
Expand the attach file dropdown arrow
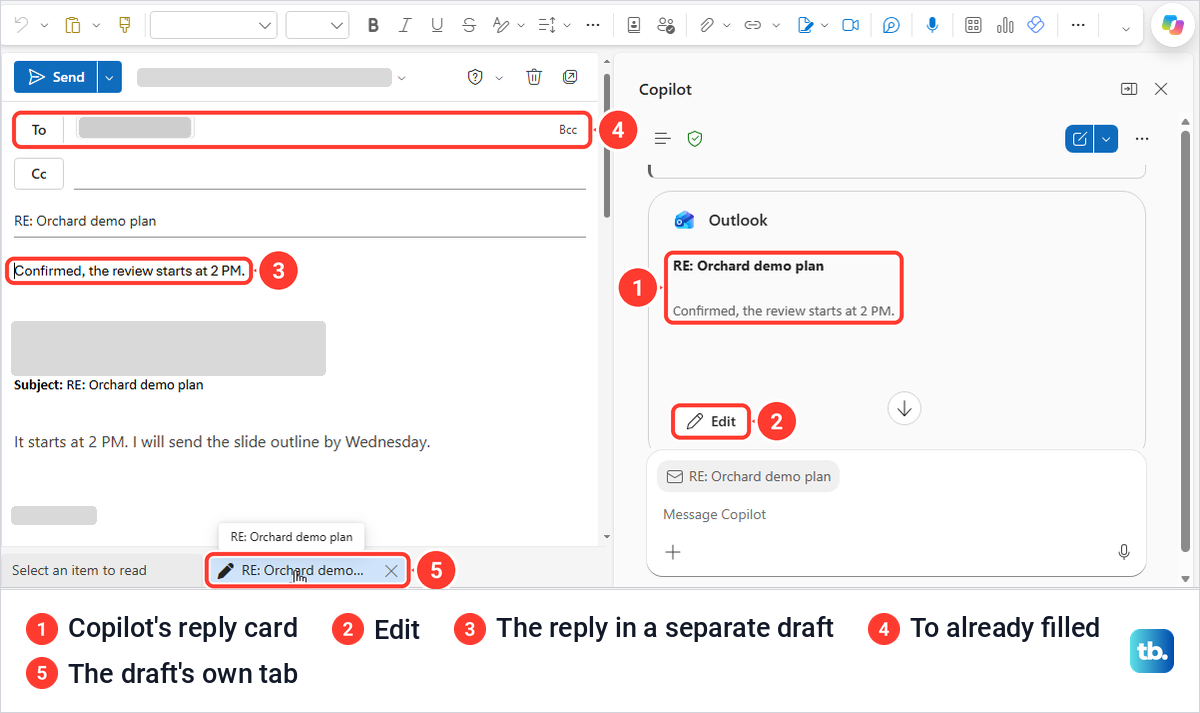pos(727,25)
